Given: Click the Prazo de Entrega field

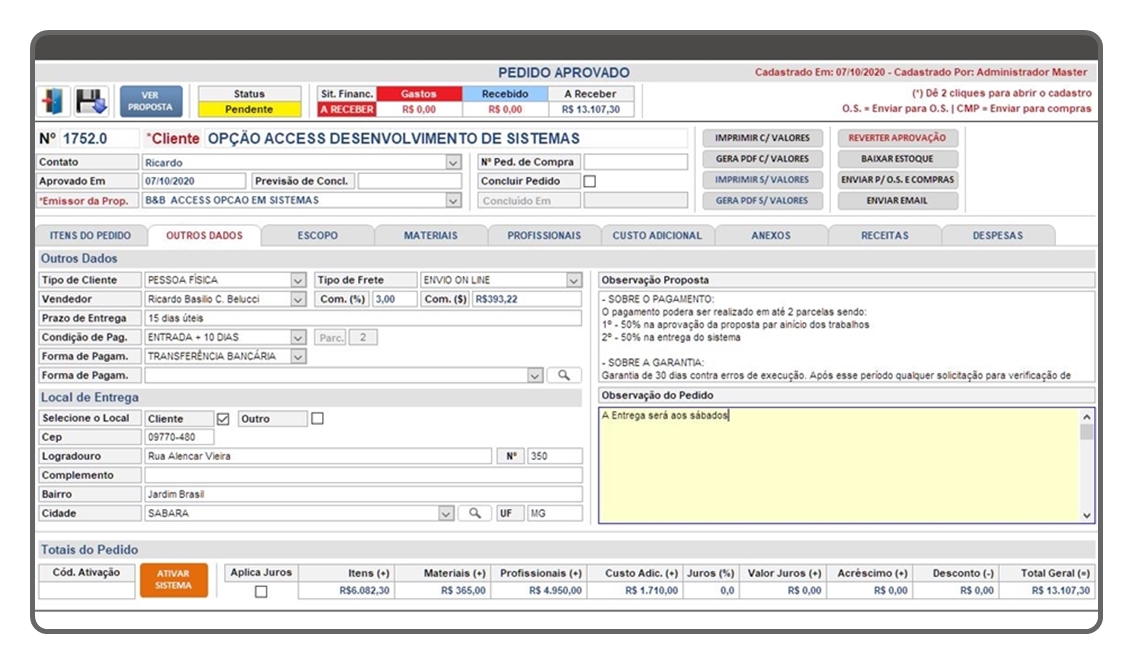Looking at the screenshot, I should 363,318.
